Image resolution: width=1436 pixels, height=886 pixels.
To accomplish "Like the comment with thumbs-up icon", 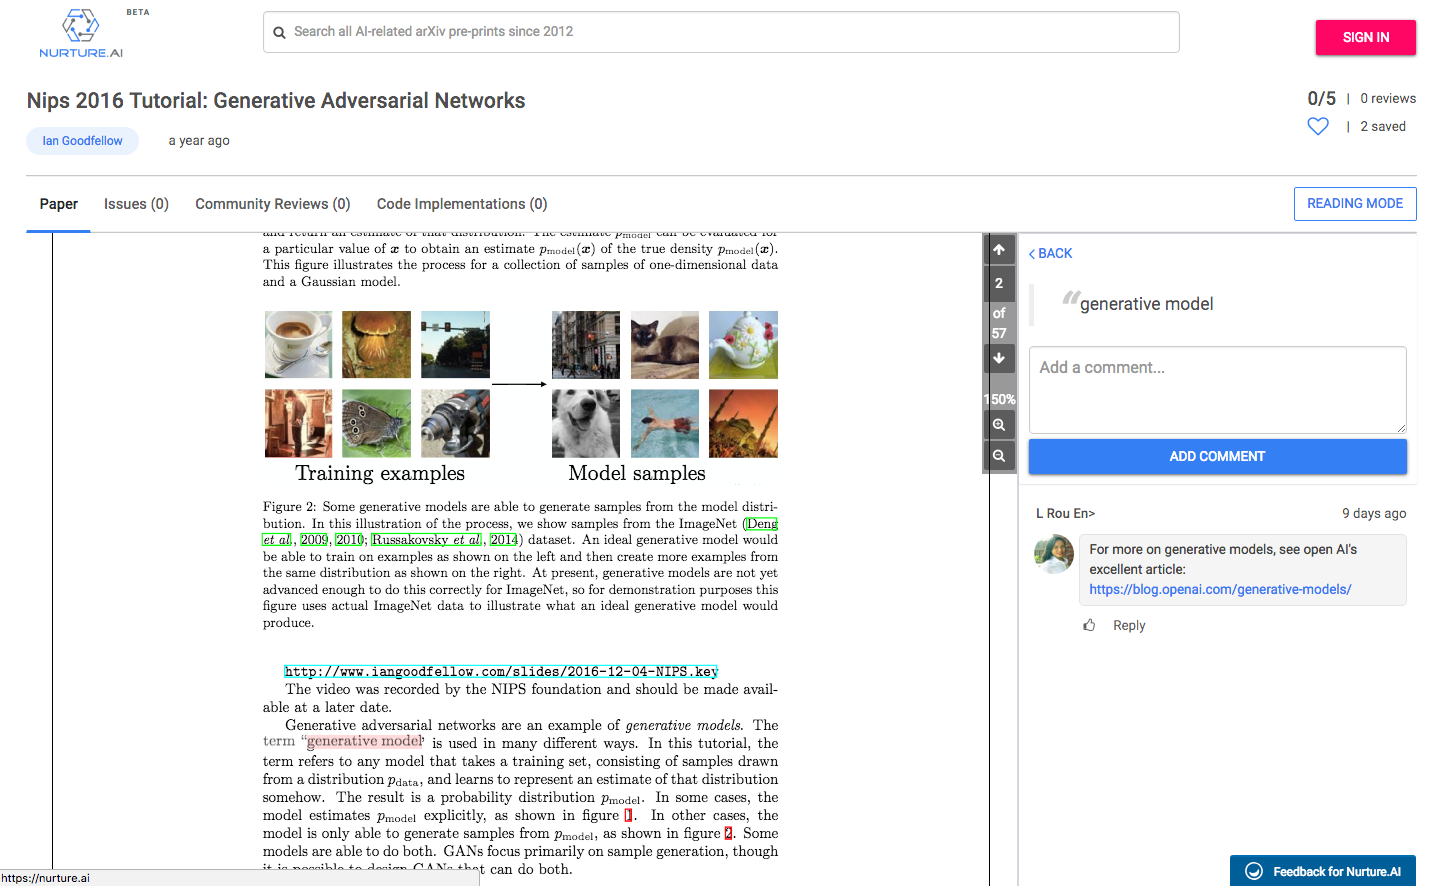I will 1089,625.
